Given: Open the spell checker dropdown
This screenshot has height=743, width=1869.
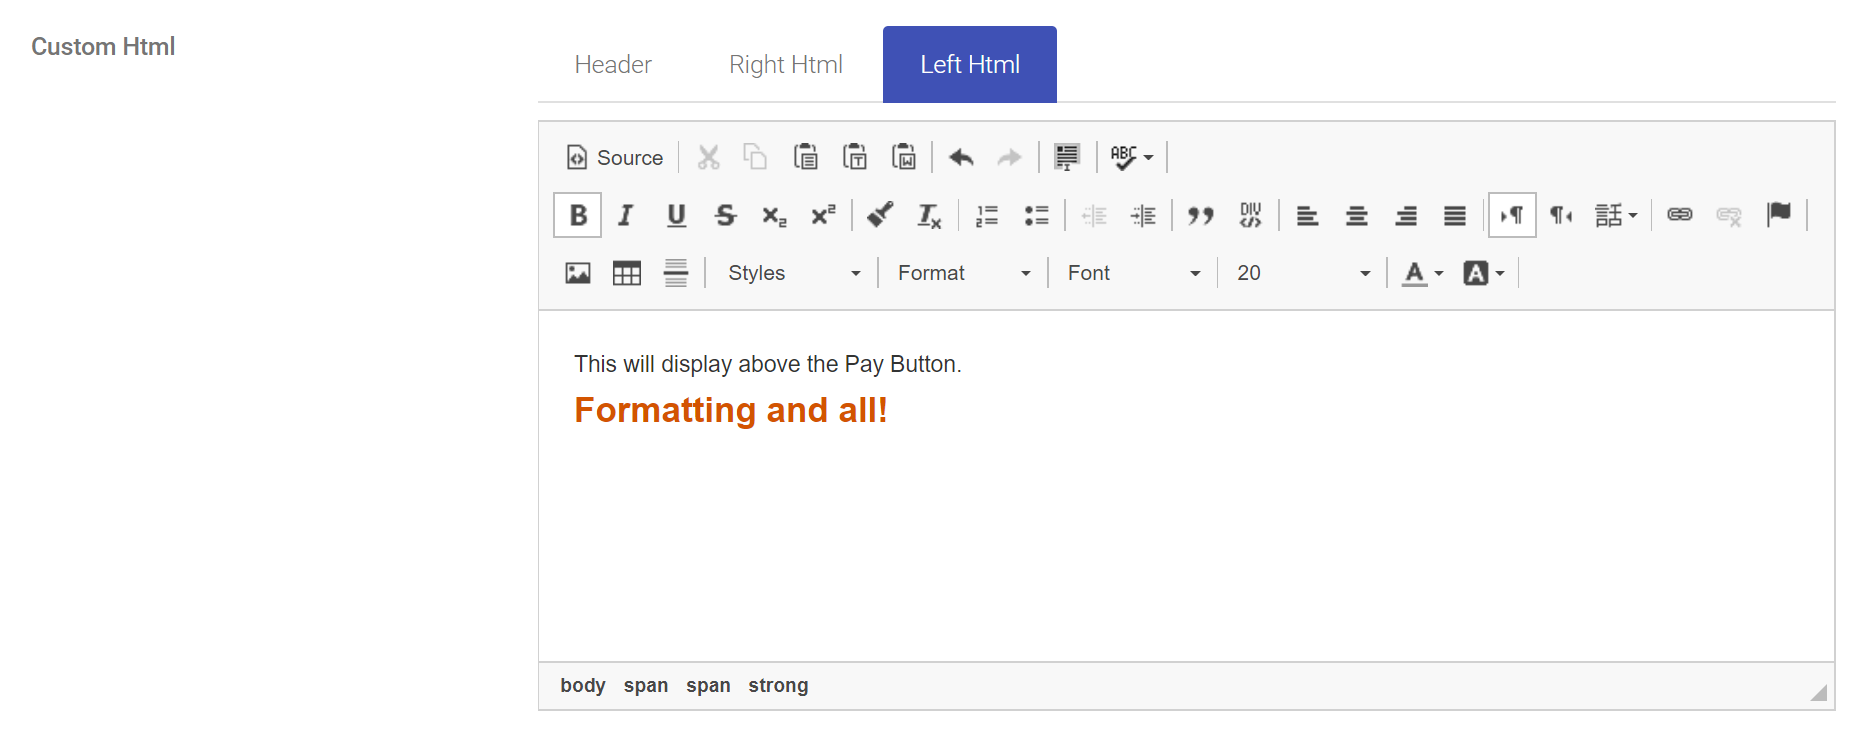Looking at the screenshot, I should 1132,157.
